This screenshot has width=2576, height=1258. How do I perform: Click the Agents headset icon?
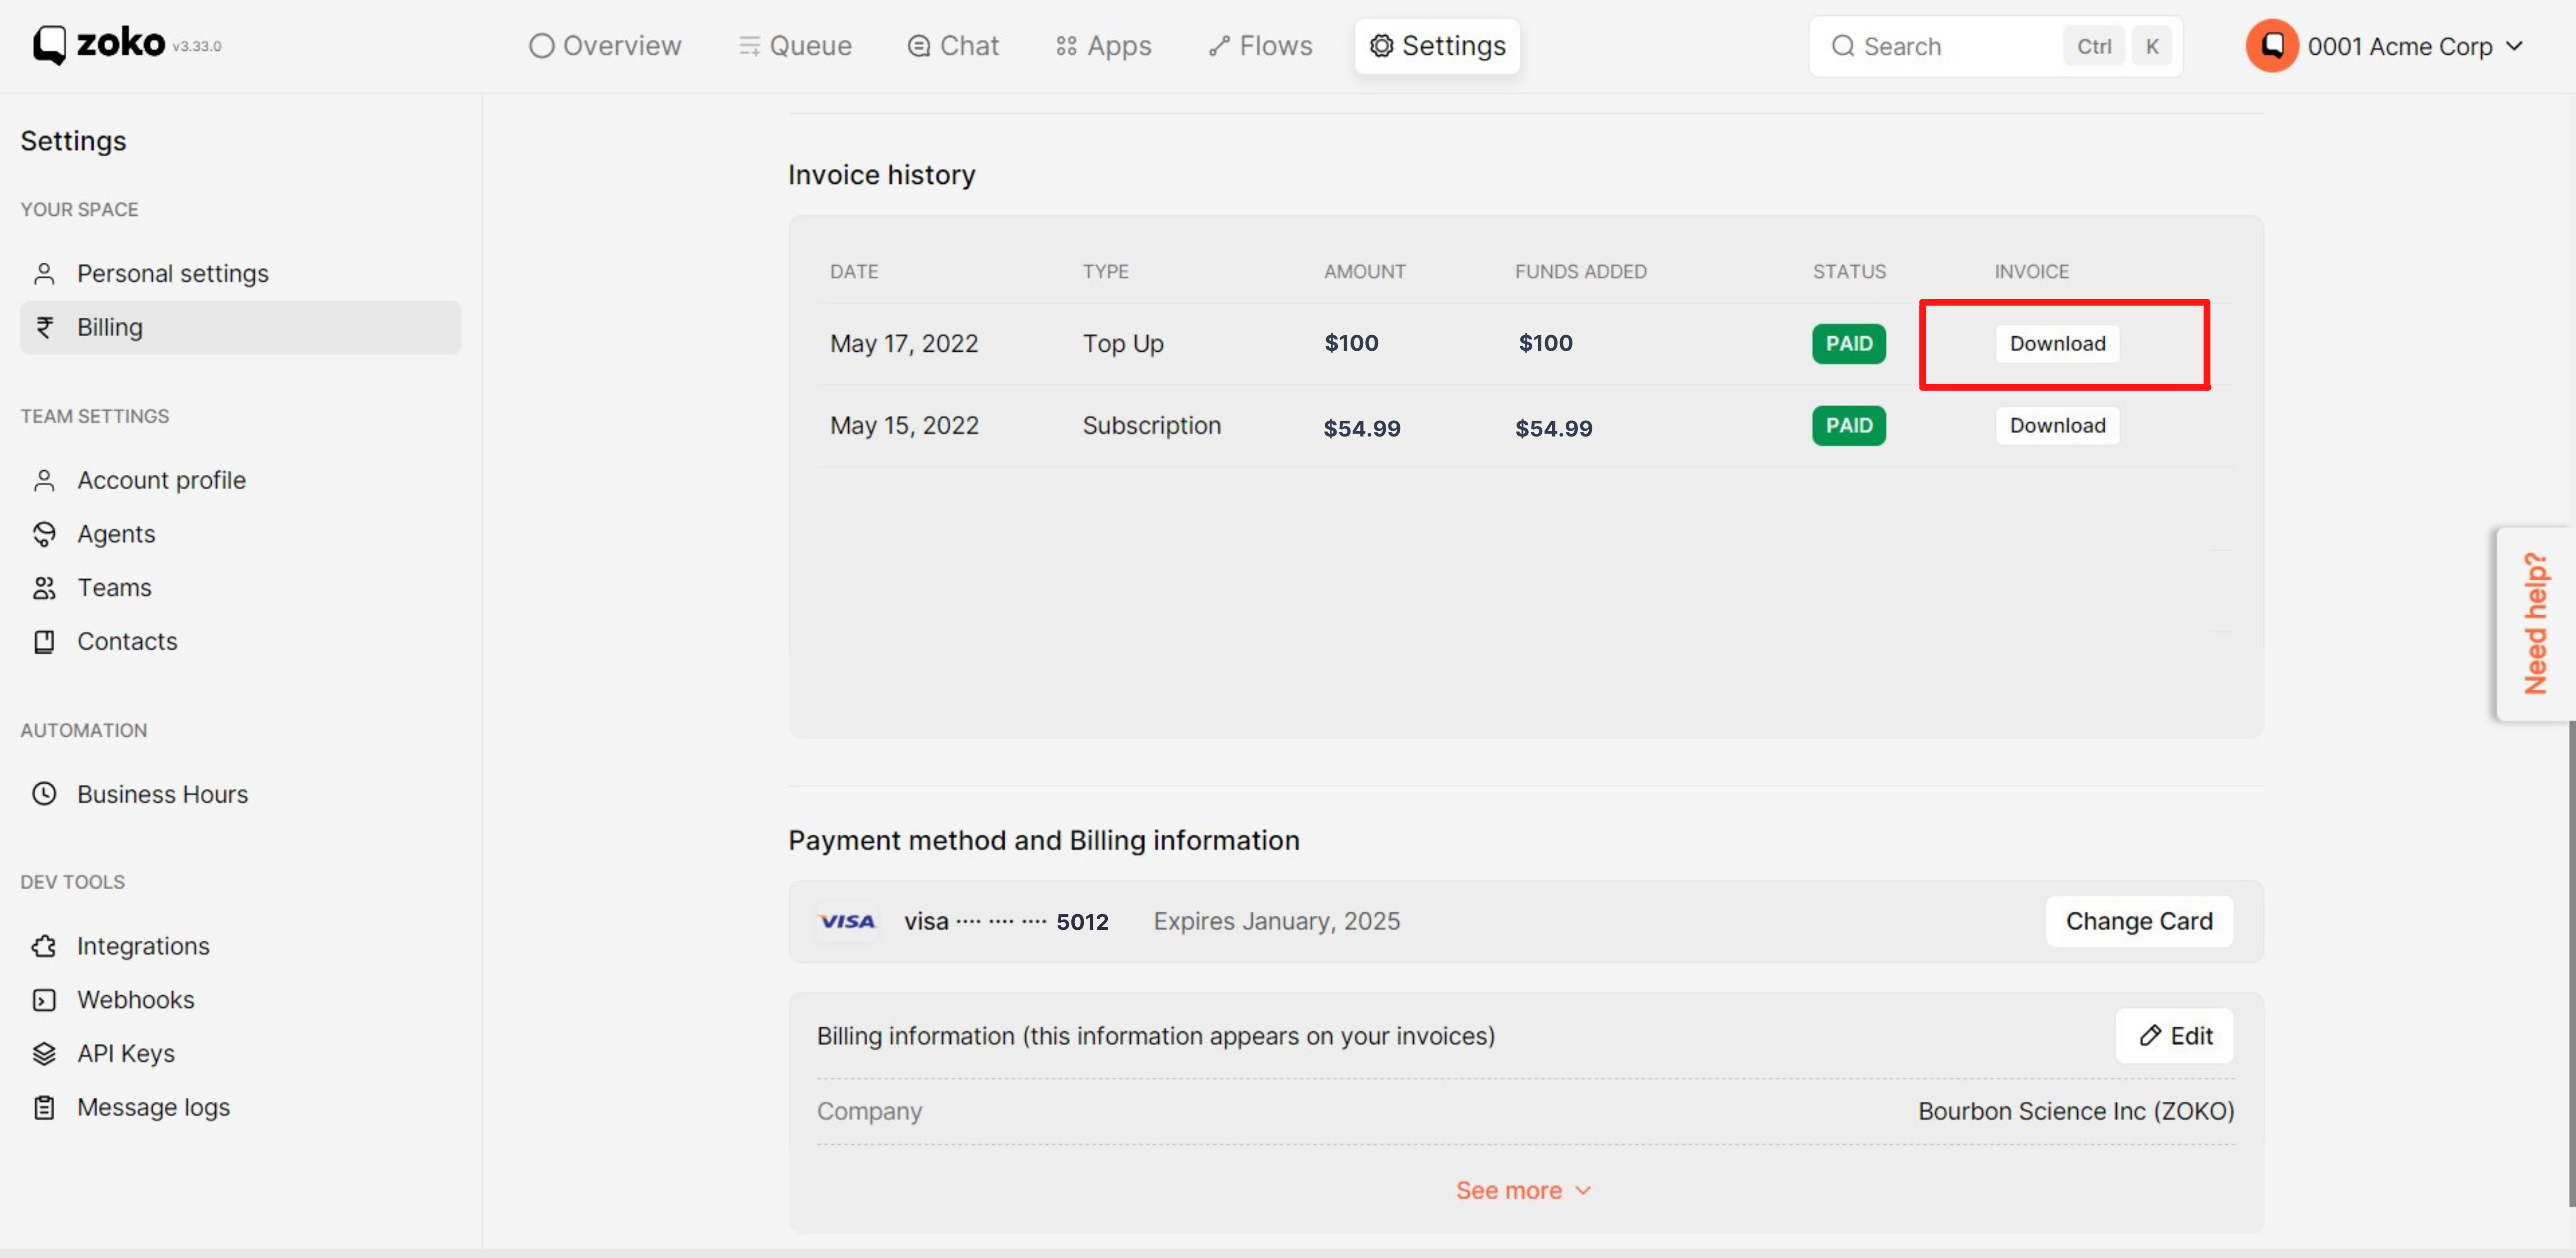[44, 534]
